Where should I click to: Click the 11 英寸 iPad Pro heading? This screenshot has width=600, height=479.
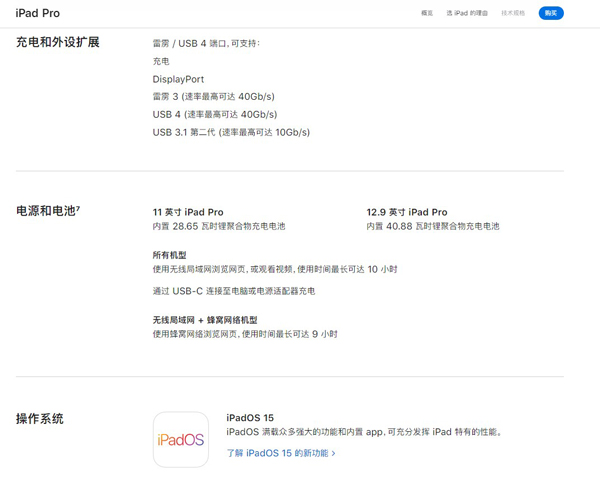tap(188, 212)
